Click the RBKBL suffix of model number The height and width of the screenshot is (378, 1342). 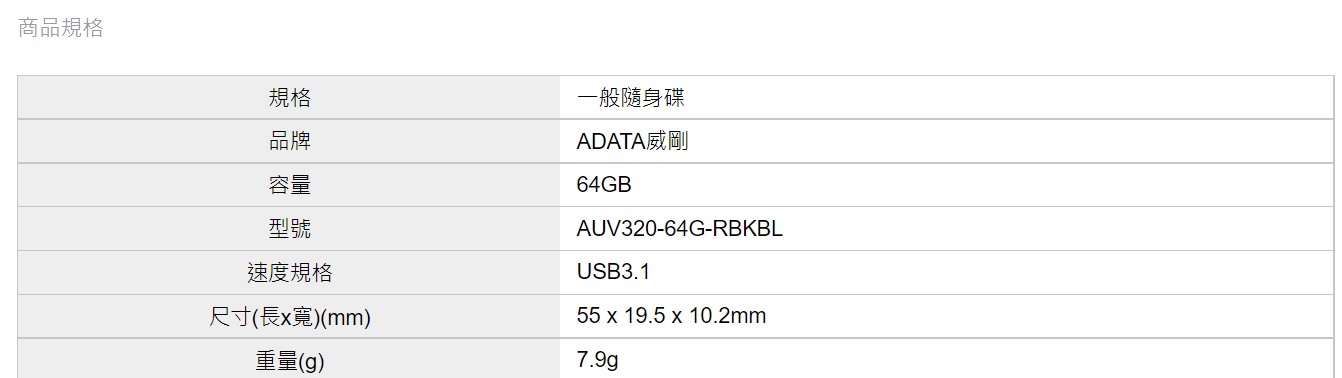(748, 229)
